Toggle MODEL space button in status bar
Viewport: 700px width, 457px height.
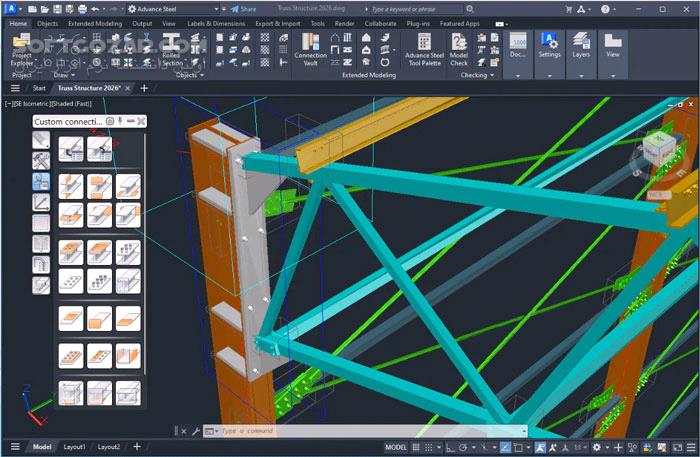tap(396, 447)
